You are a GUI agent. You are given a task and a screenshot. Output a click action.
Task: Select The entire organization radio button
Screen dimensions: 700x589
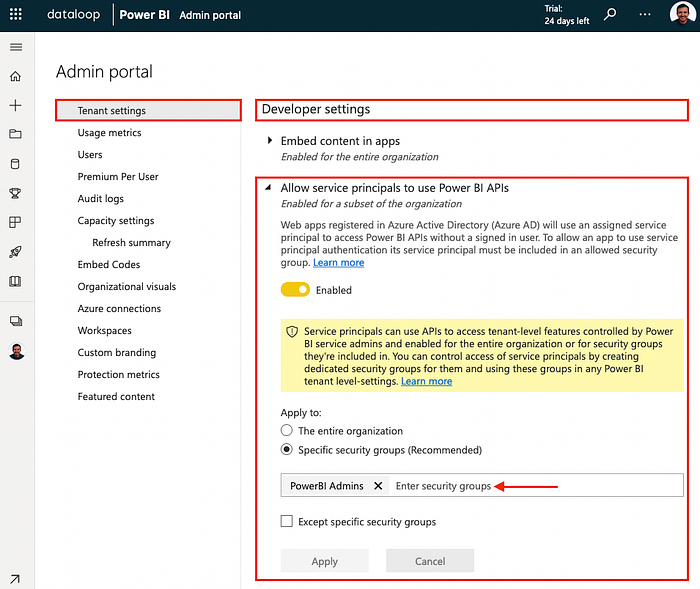pos(287,430)
